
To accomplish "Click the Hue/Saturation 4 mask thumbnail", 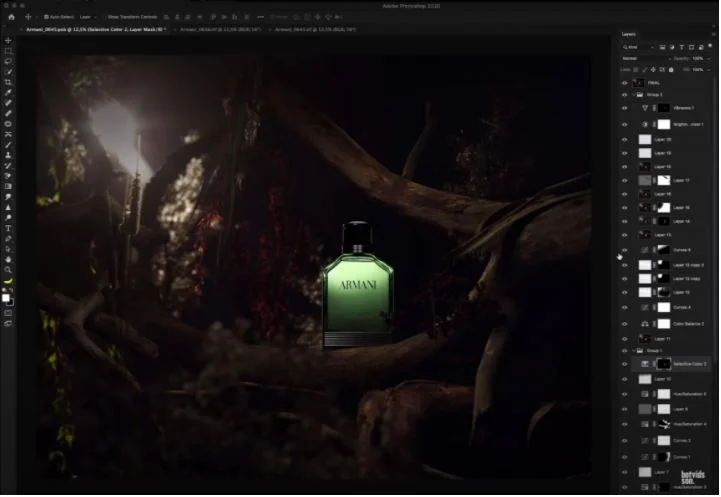I will point(664,424).
